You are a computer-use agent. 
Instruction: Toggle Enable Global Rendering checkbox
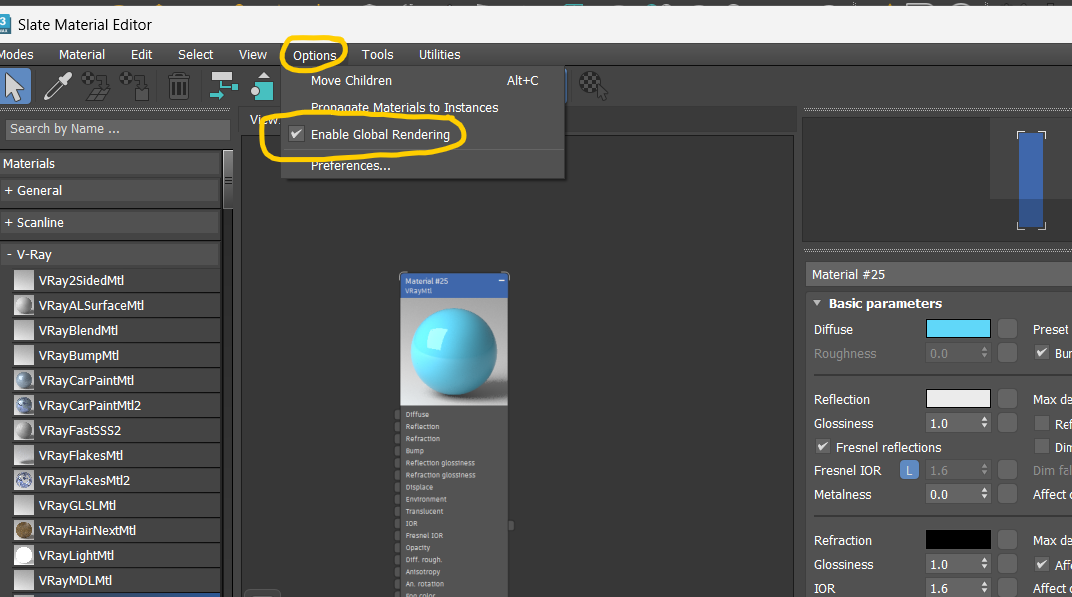click(x=296, y=134)
